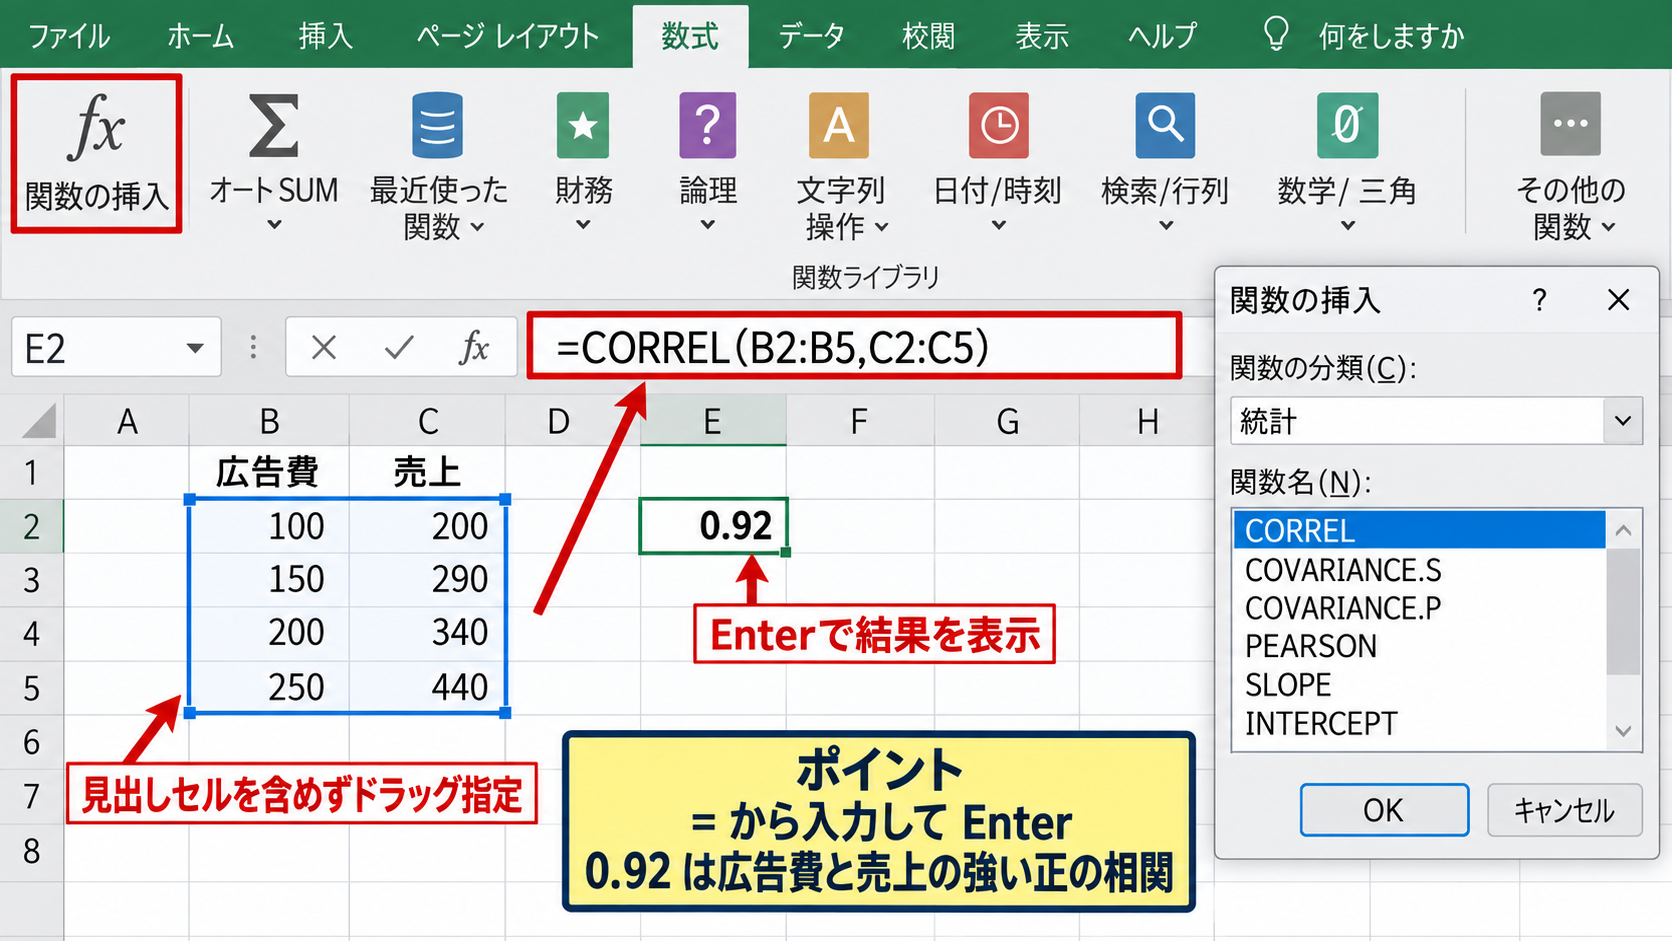Switch to the 表示 tab
The width and height of the screenshot is (1672, 941).
(1042, 36)
